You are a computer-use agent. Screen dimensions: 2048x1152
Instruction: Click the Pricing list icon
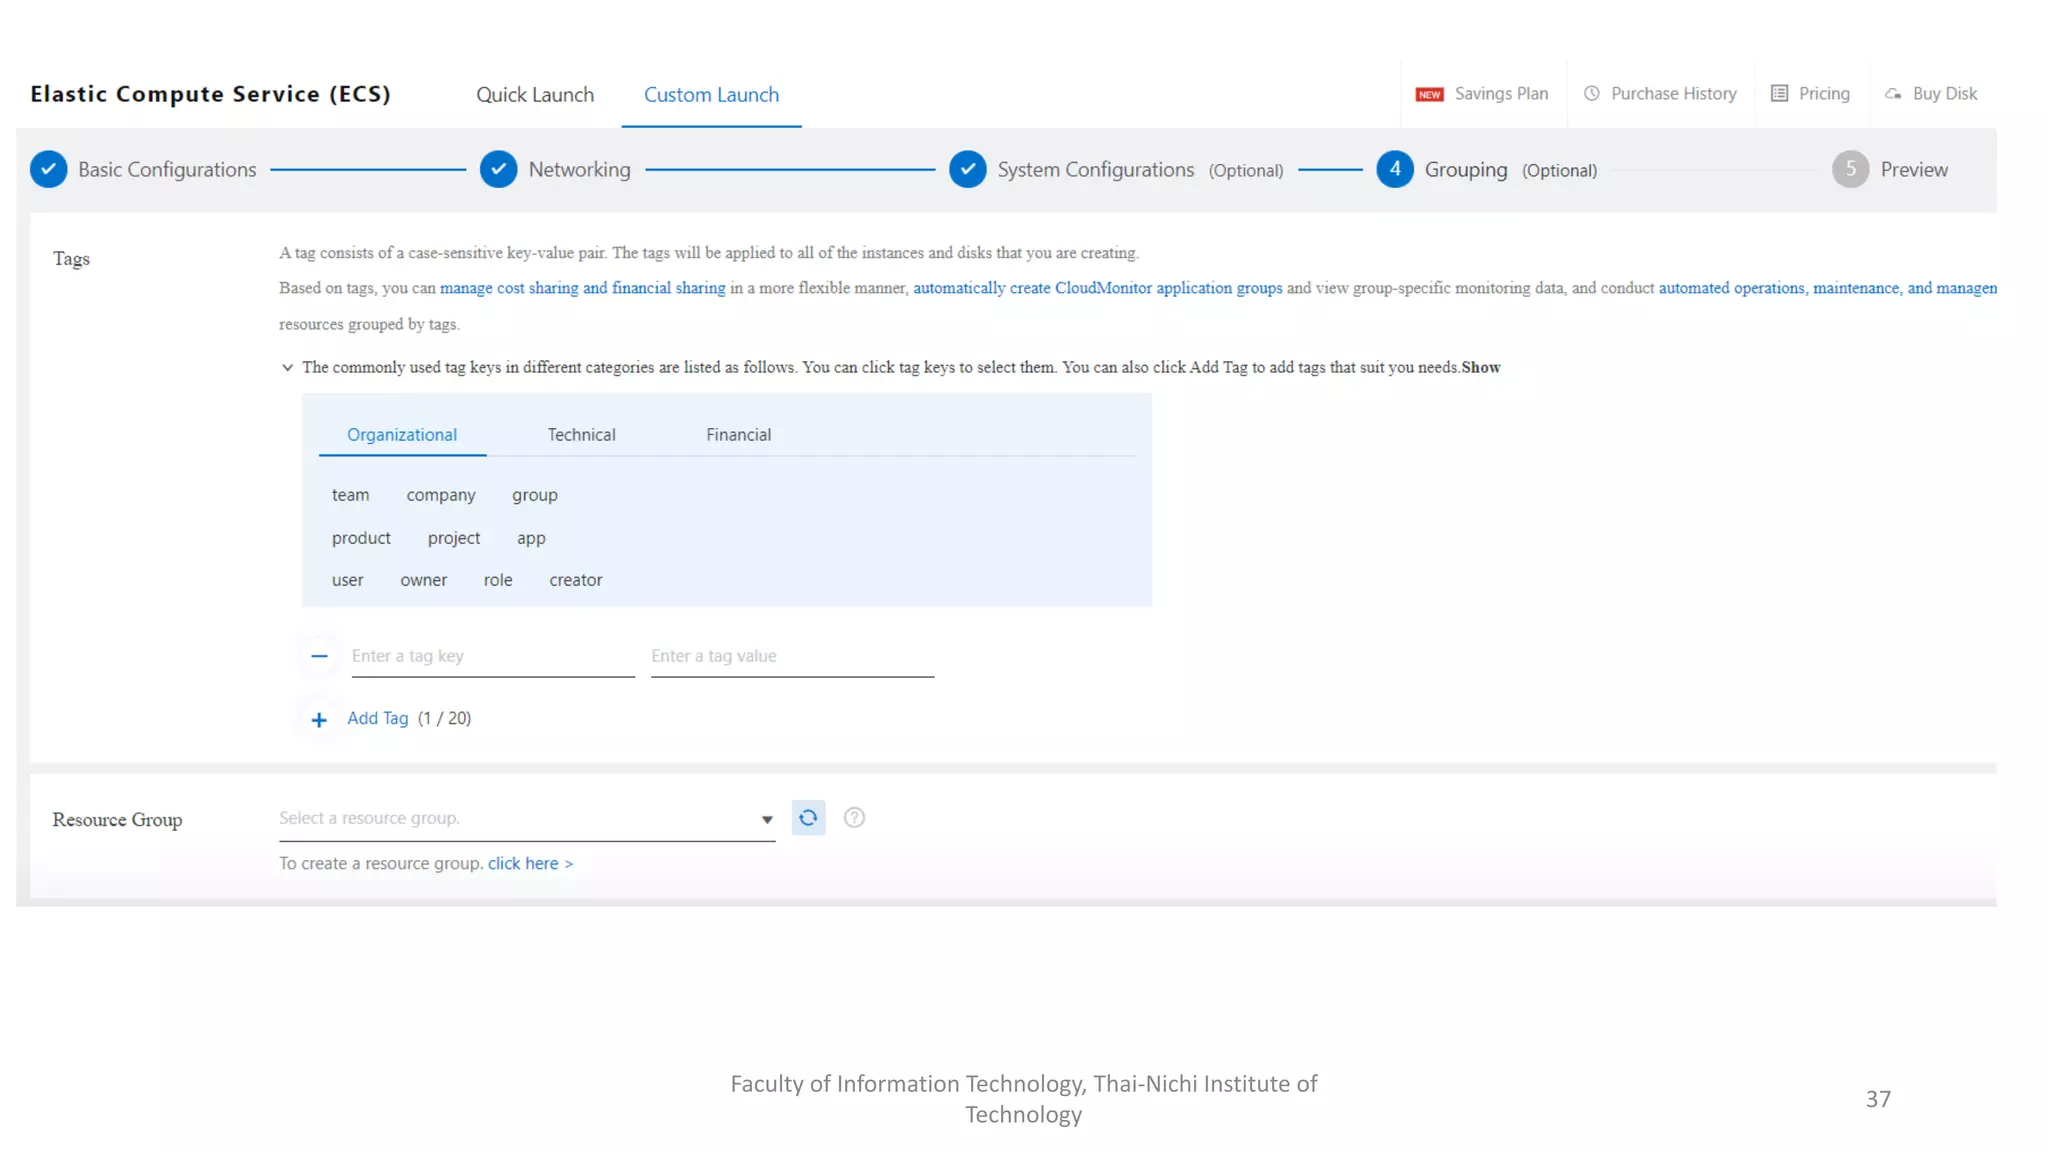pos(1780,93)
